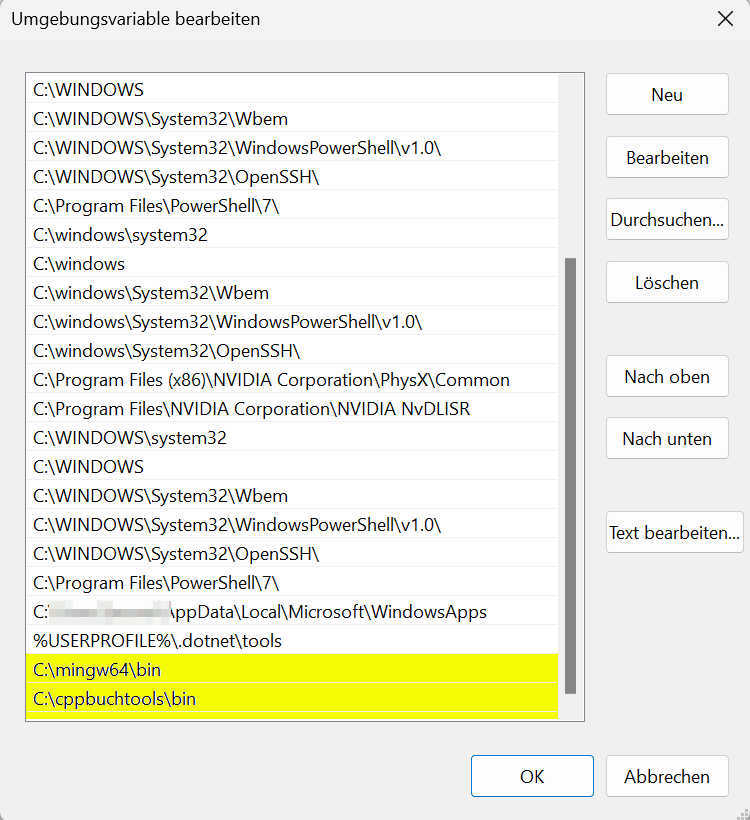The image size is (750, 820).
Task: Select lowercase C:\windows\System32\OpenSSH\ entry
Action: point(166,351)
